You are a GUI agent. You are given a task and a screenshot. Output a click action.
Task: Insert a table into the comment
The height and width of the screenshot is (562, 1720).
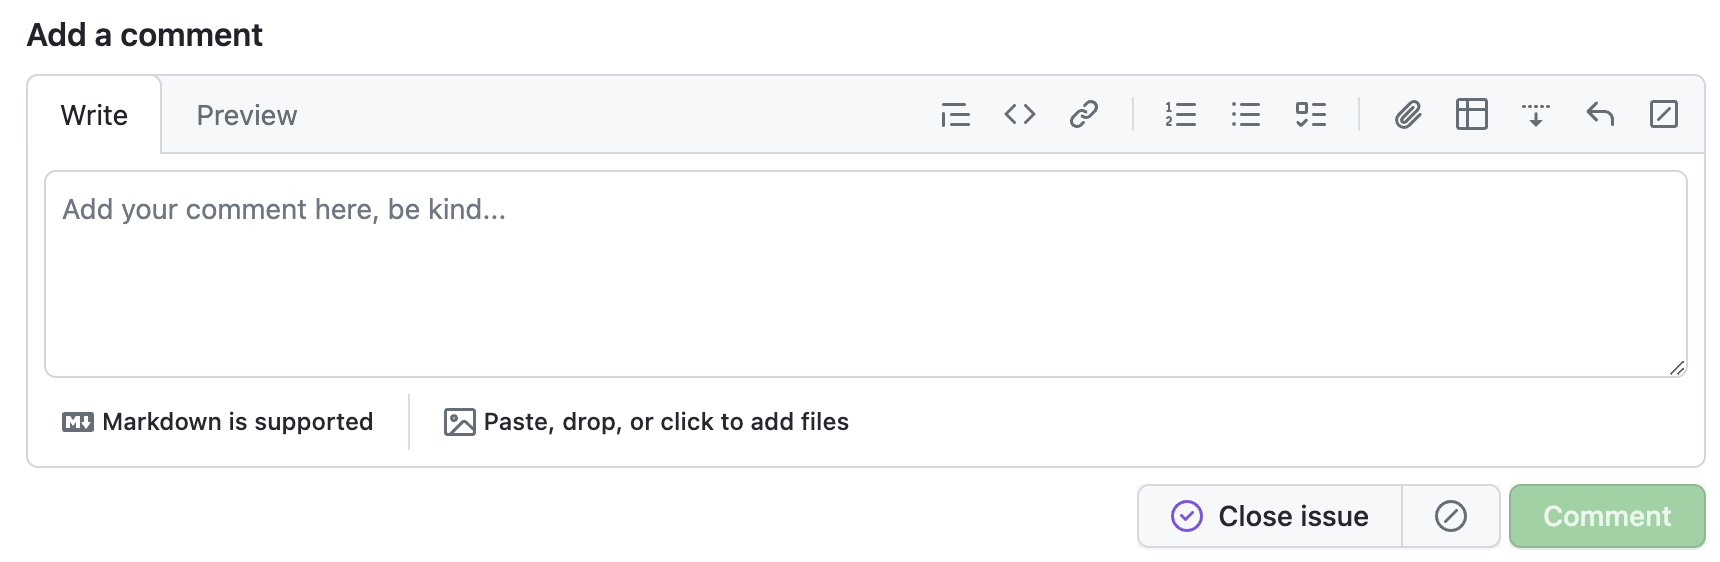[1471, 115]
